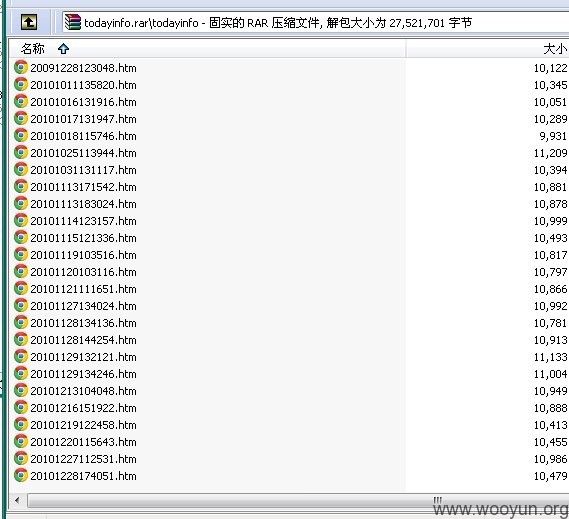Click size value 10,122
Screen dimensions: 569x519
click(550, 68)
